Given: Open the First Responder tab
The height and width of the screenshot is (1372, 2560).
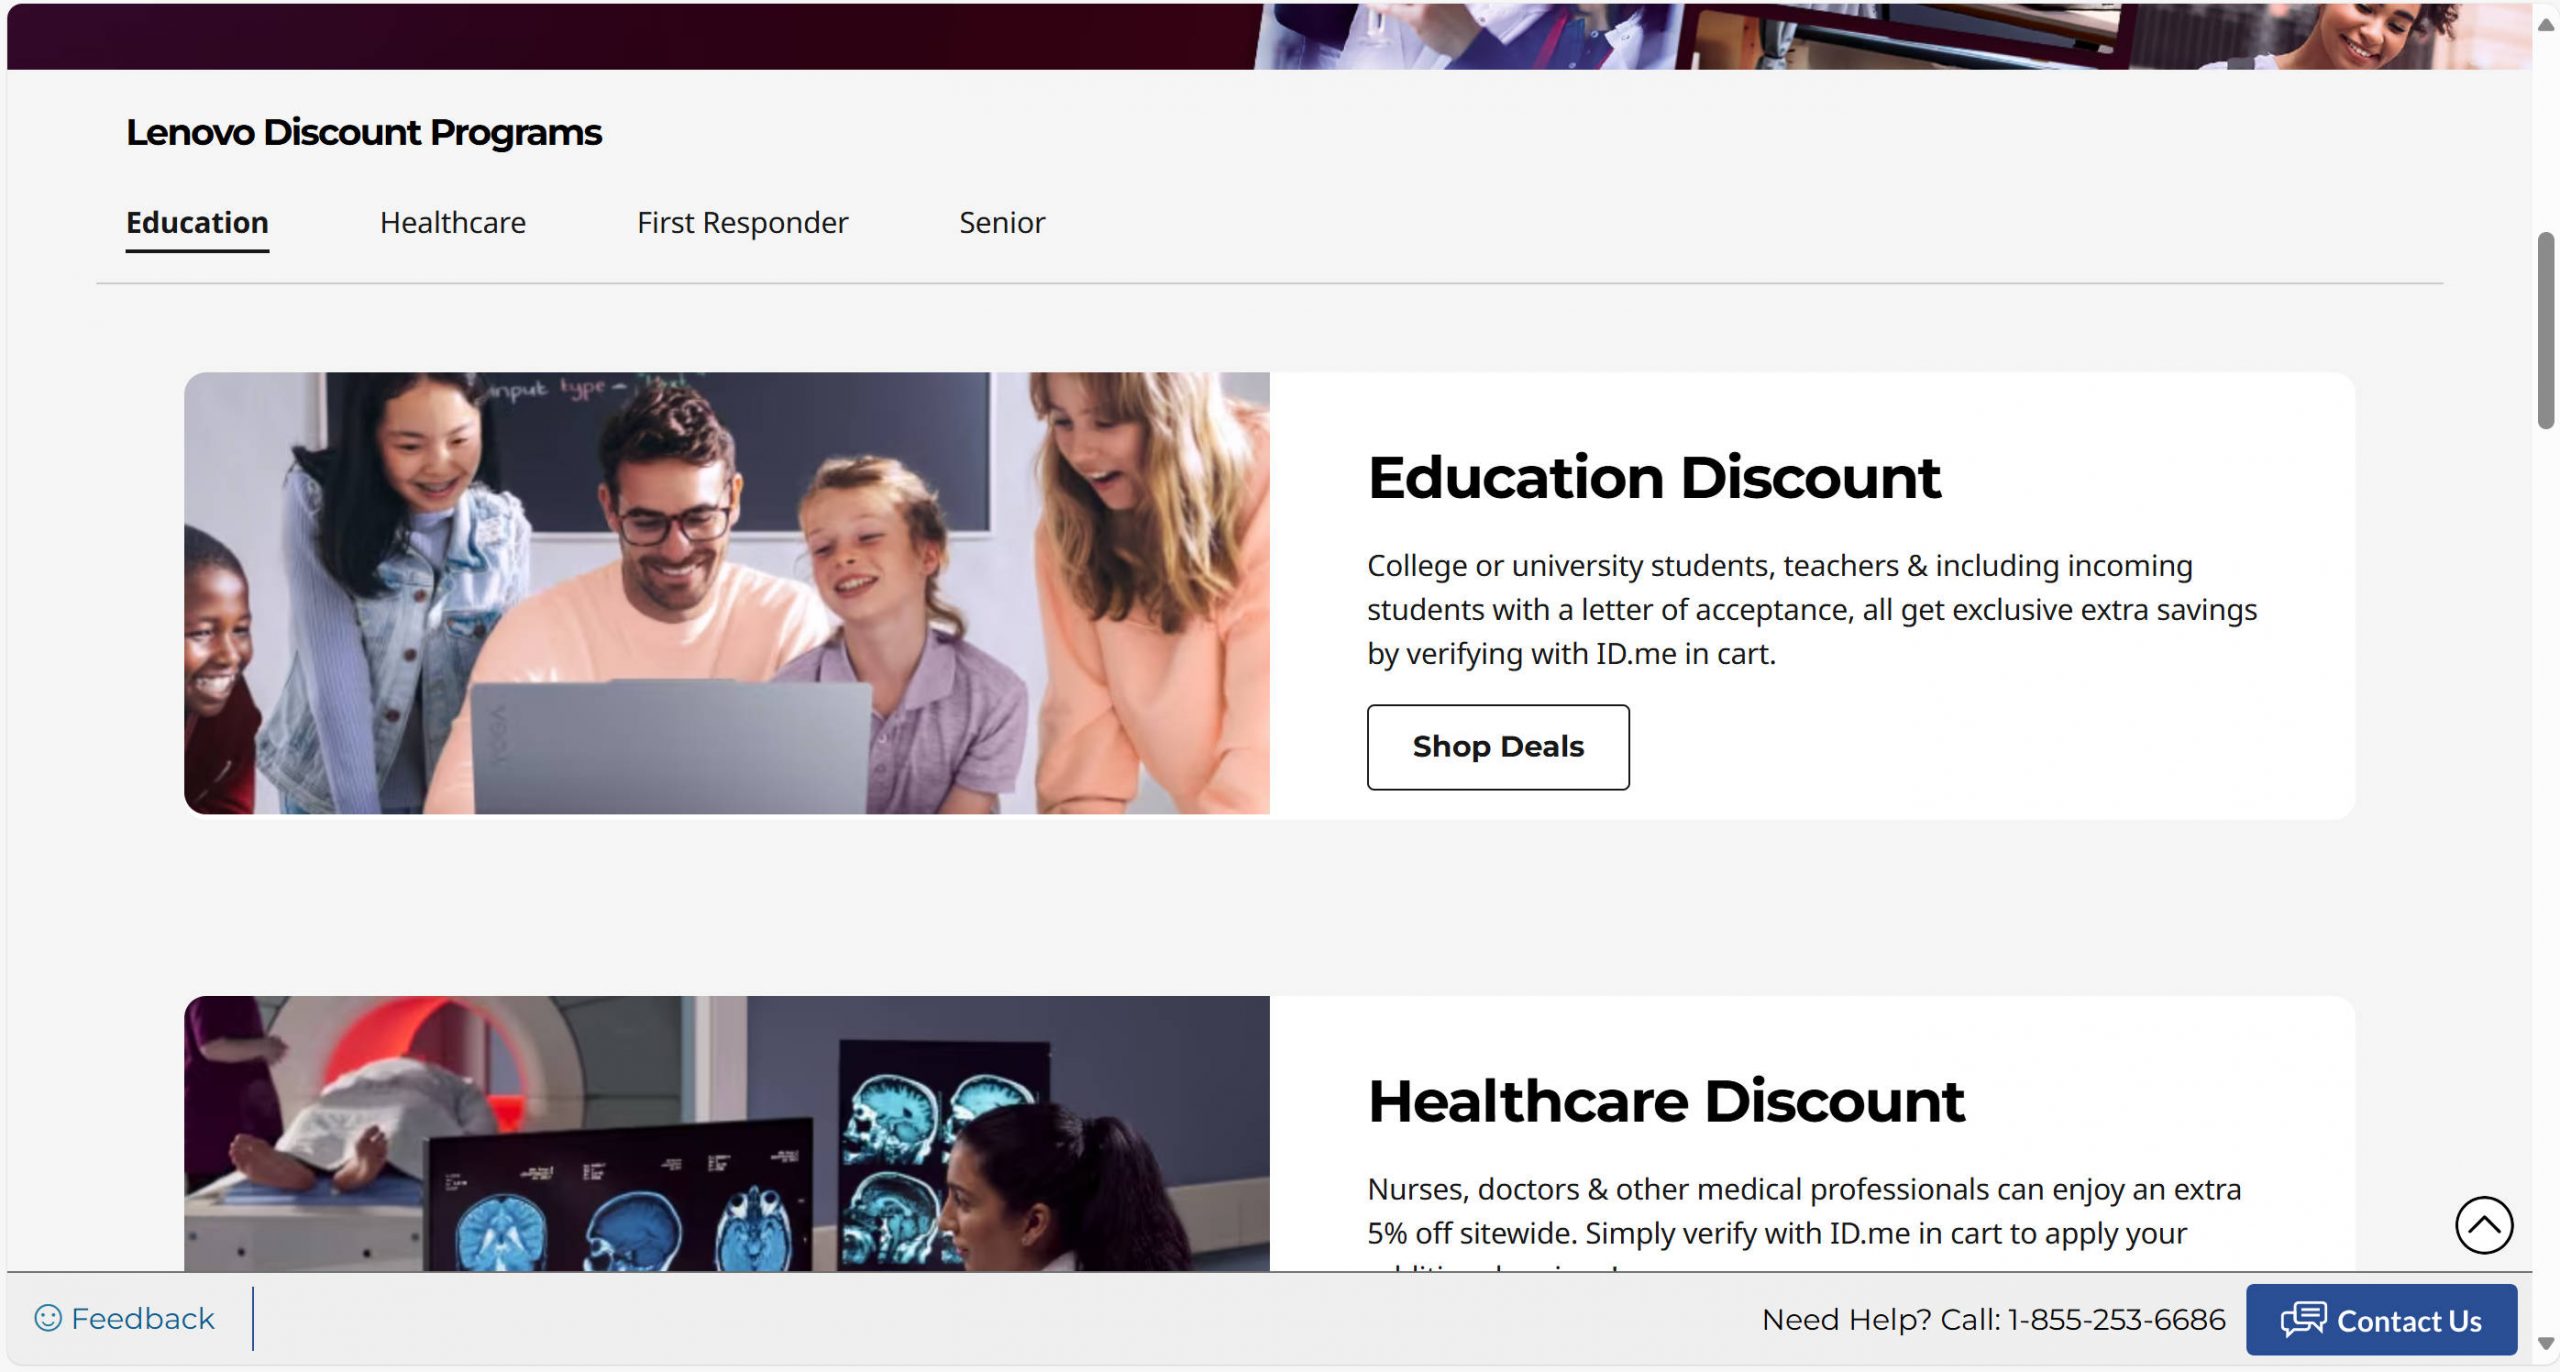Looking at the screenshot, I should click(x=742, y=223).
